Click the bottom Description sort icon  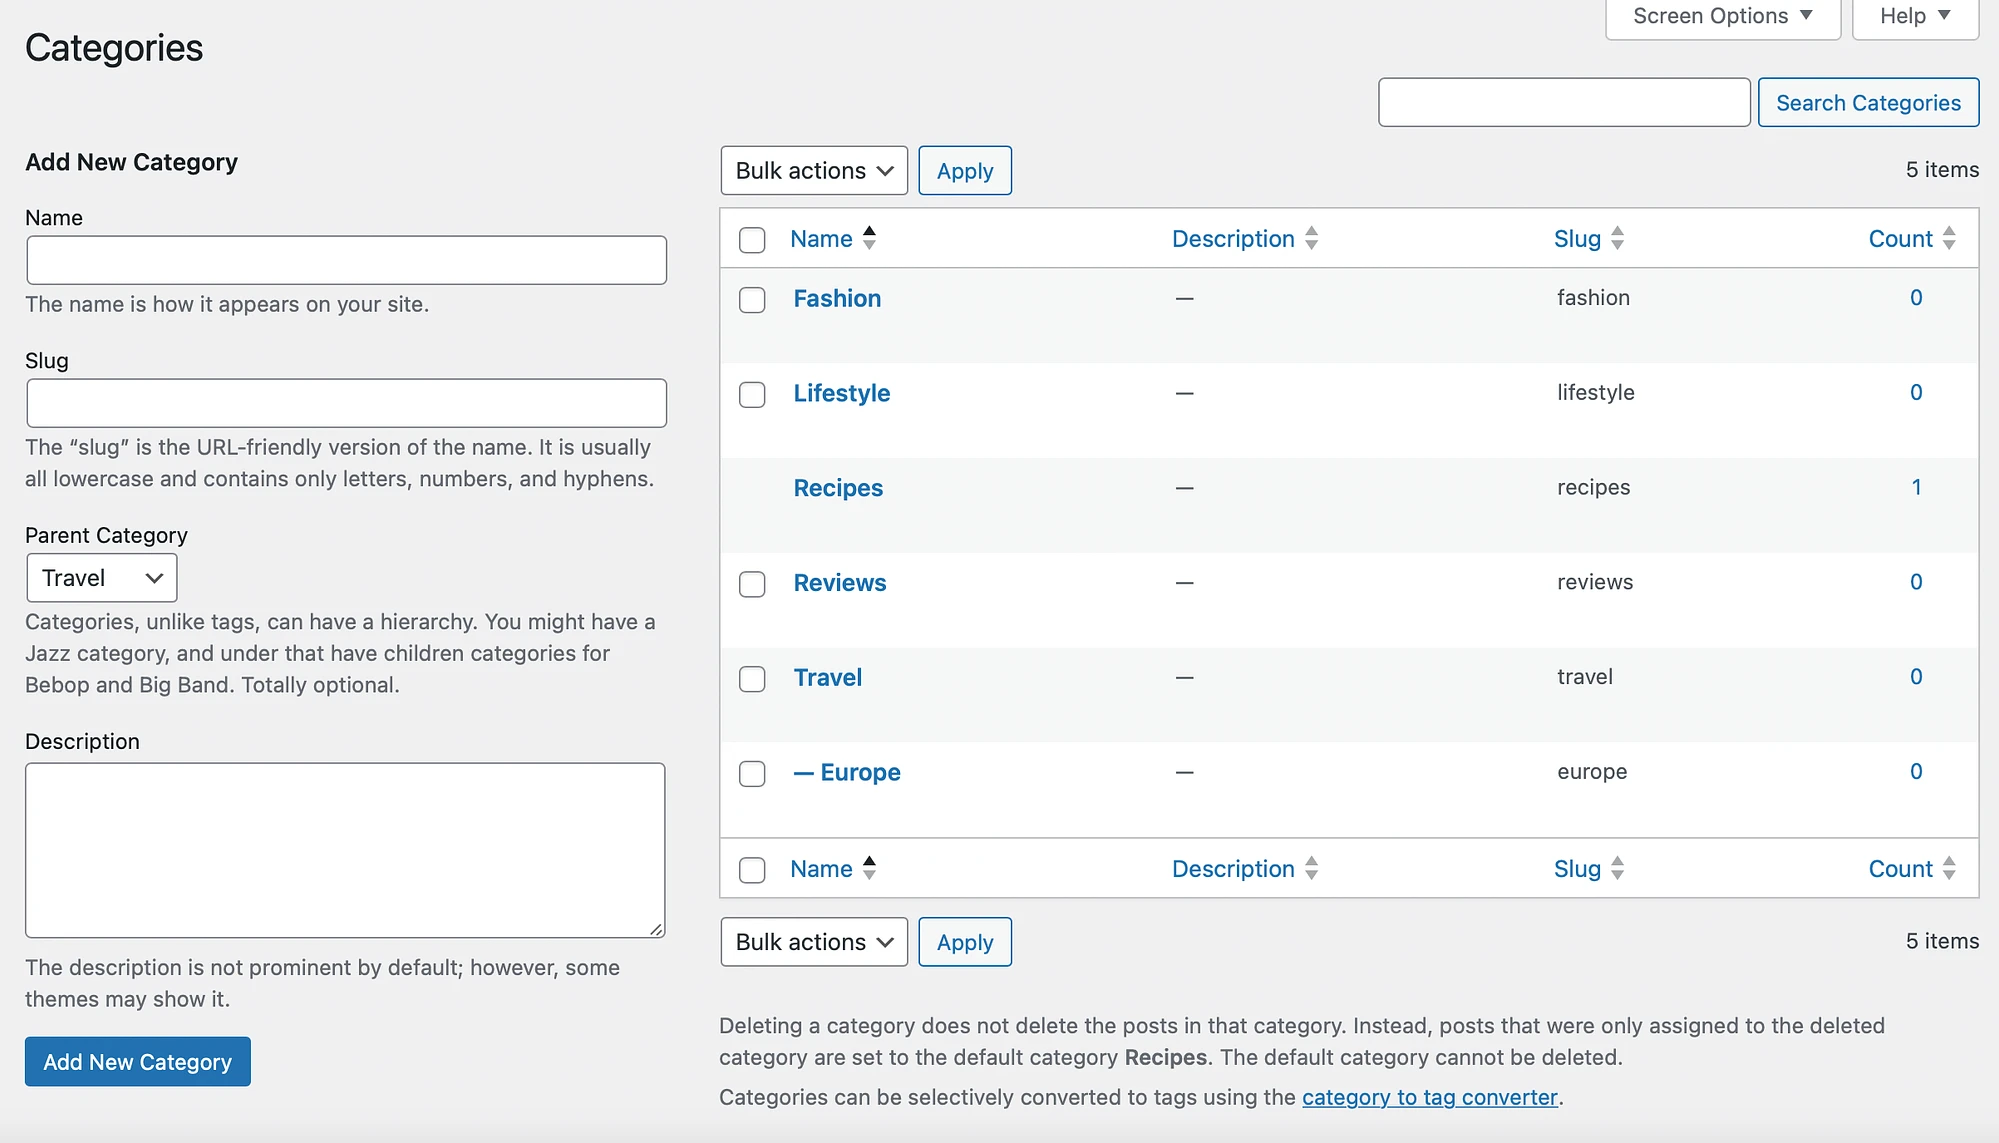1311,867
